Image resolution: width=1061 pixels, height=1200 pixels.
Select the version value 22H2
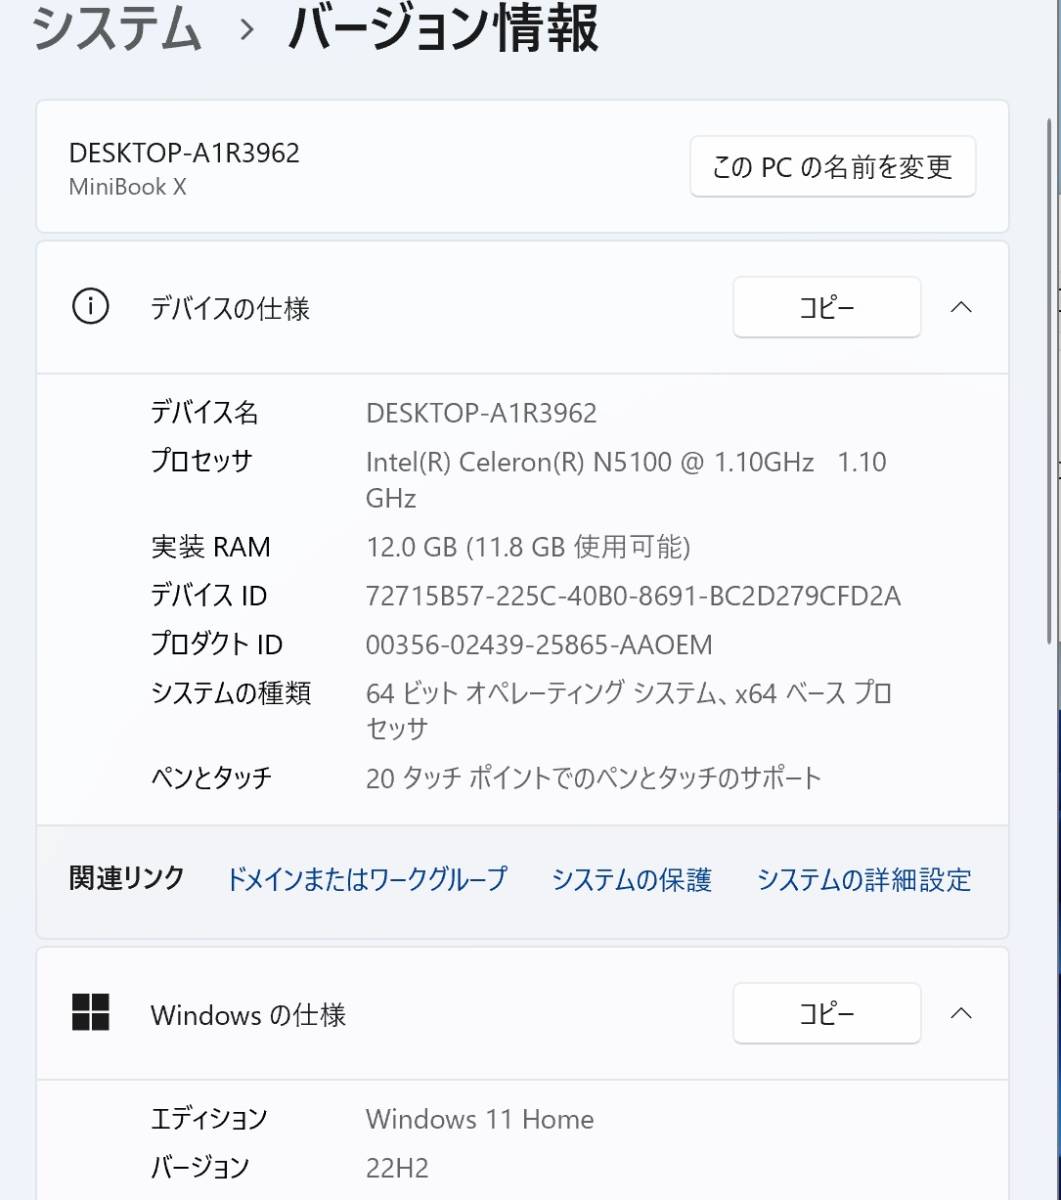[397, 1168]
